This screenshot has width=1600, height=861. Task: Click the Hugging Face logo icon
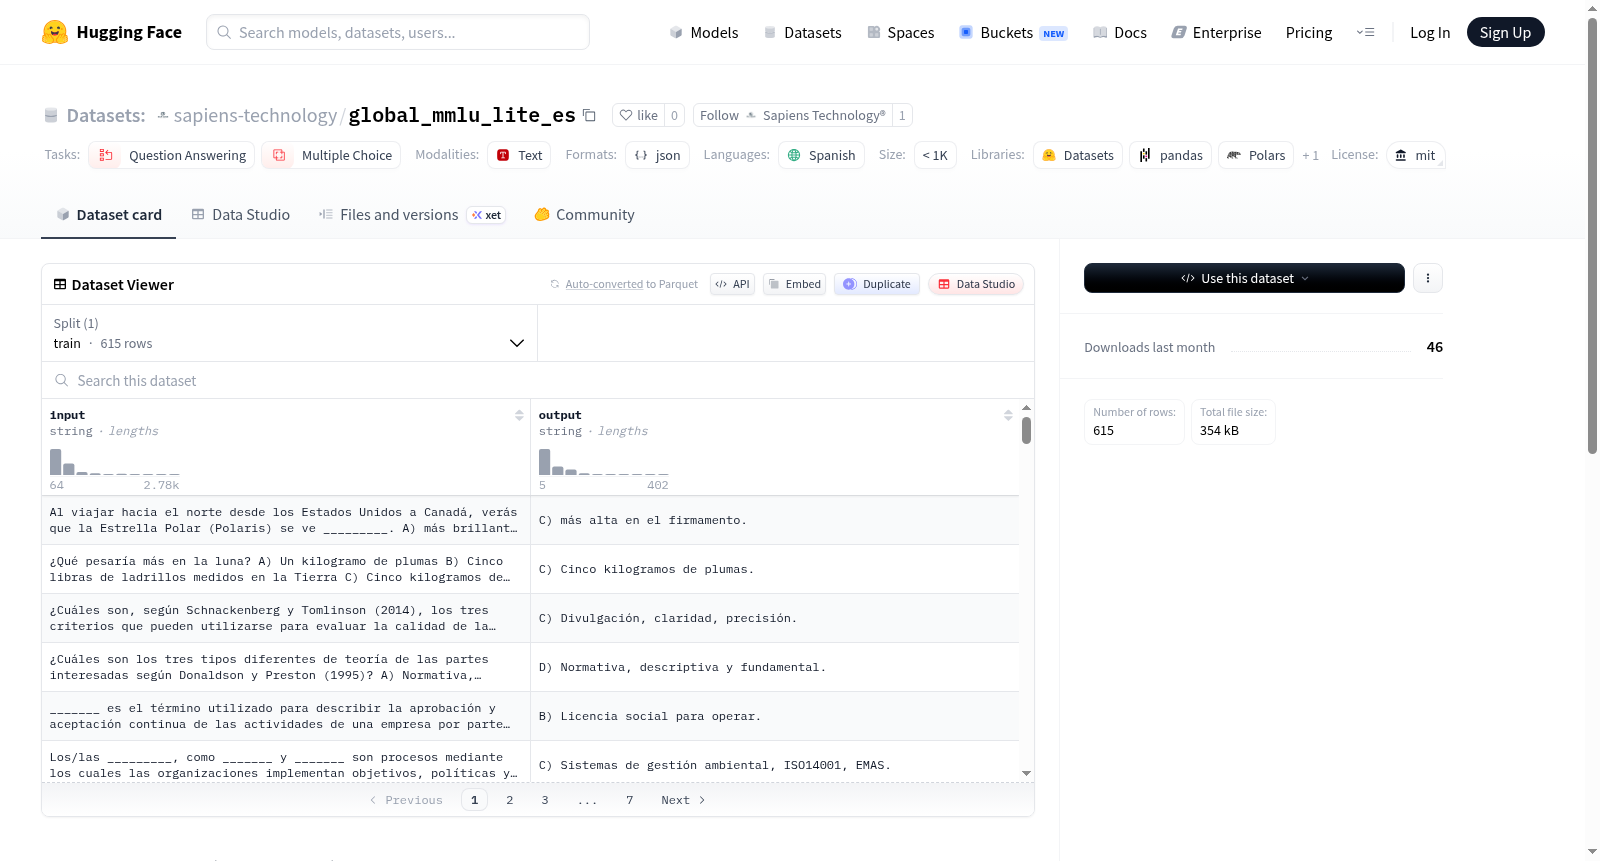click(x=55, y=32)
